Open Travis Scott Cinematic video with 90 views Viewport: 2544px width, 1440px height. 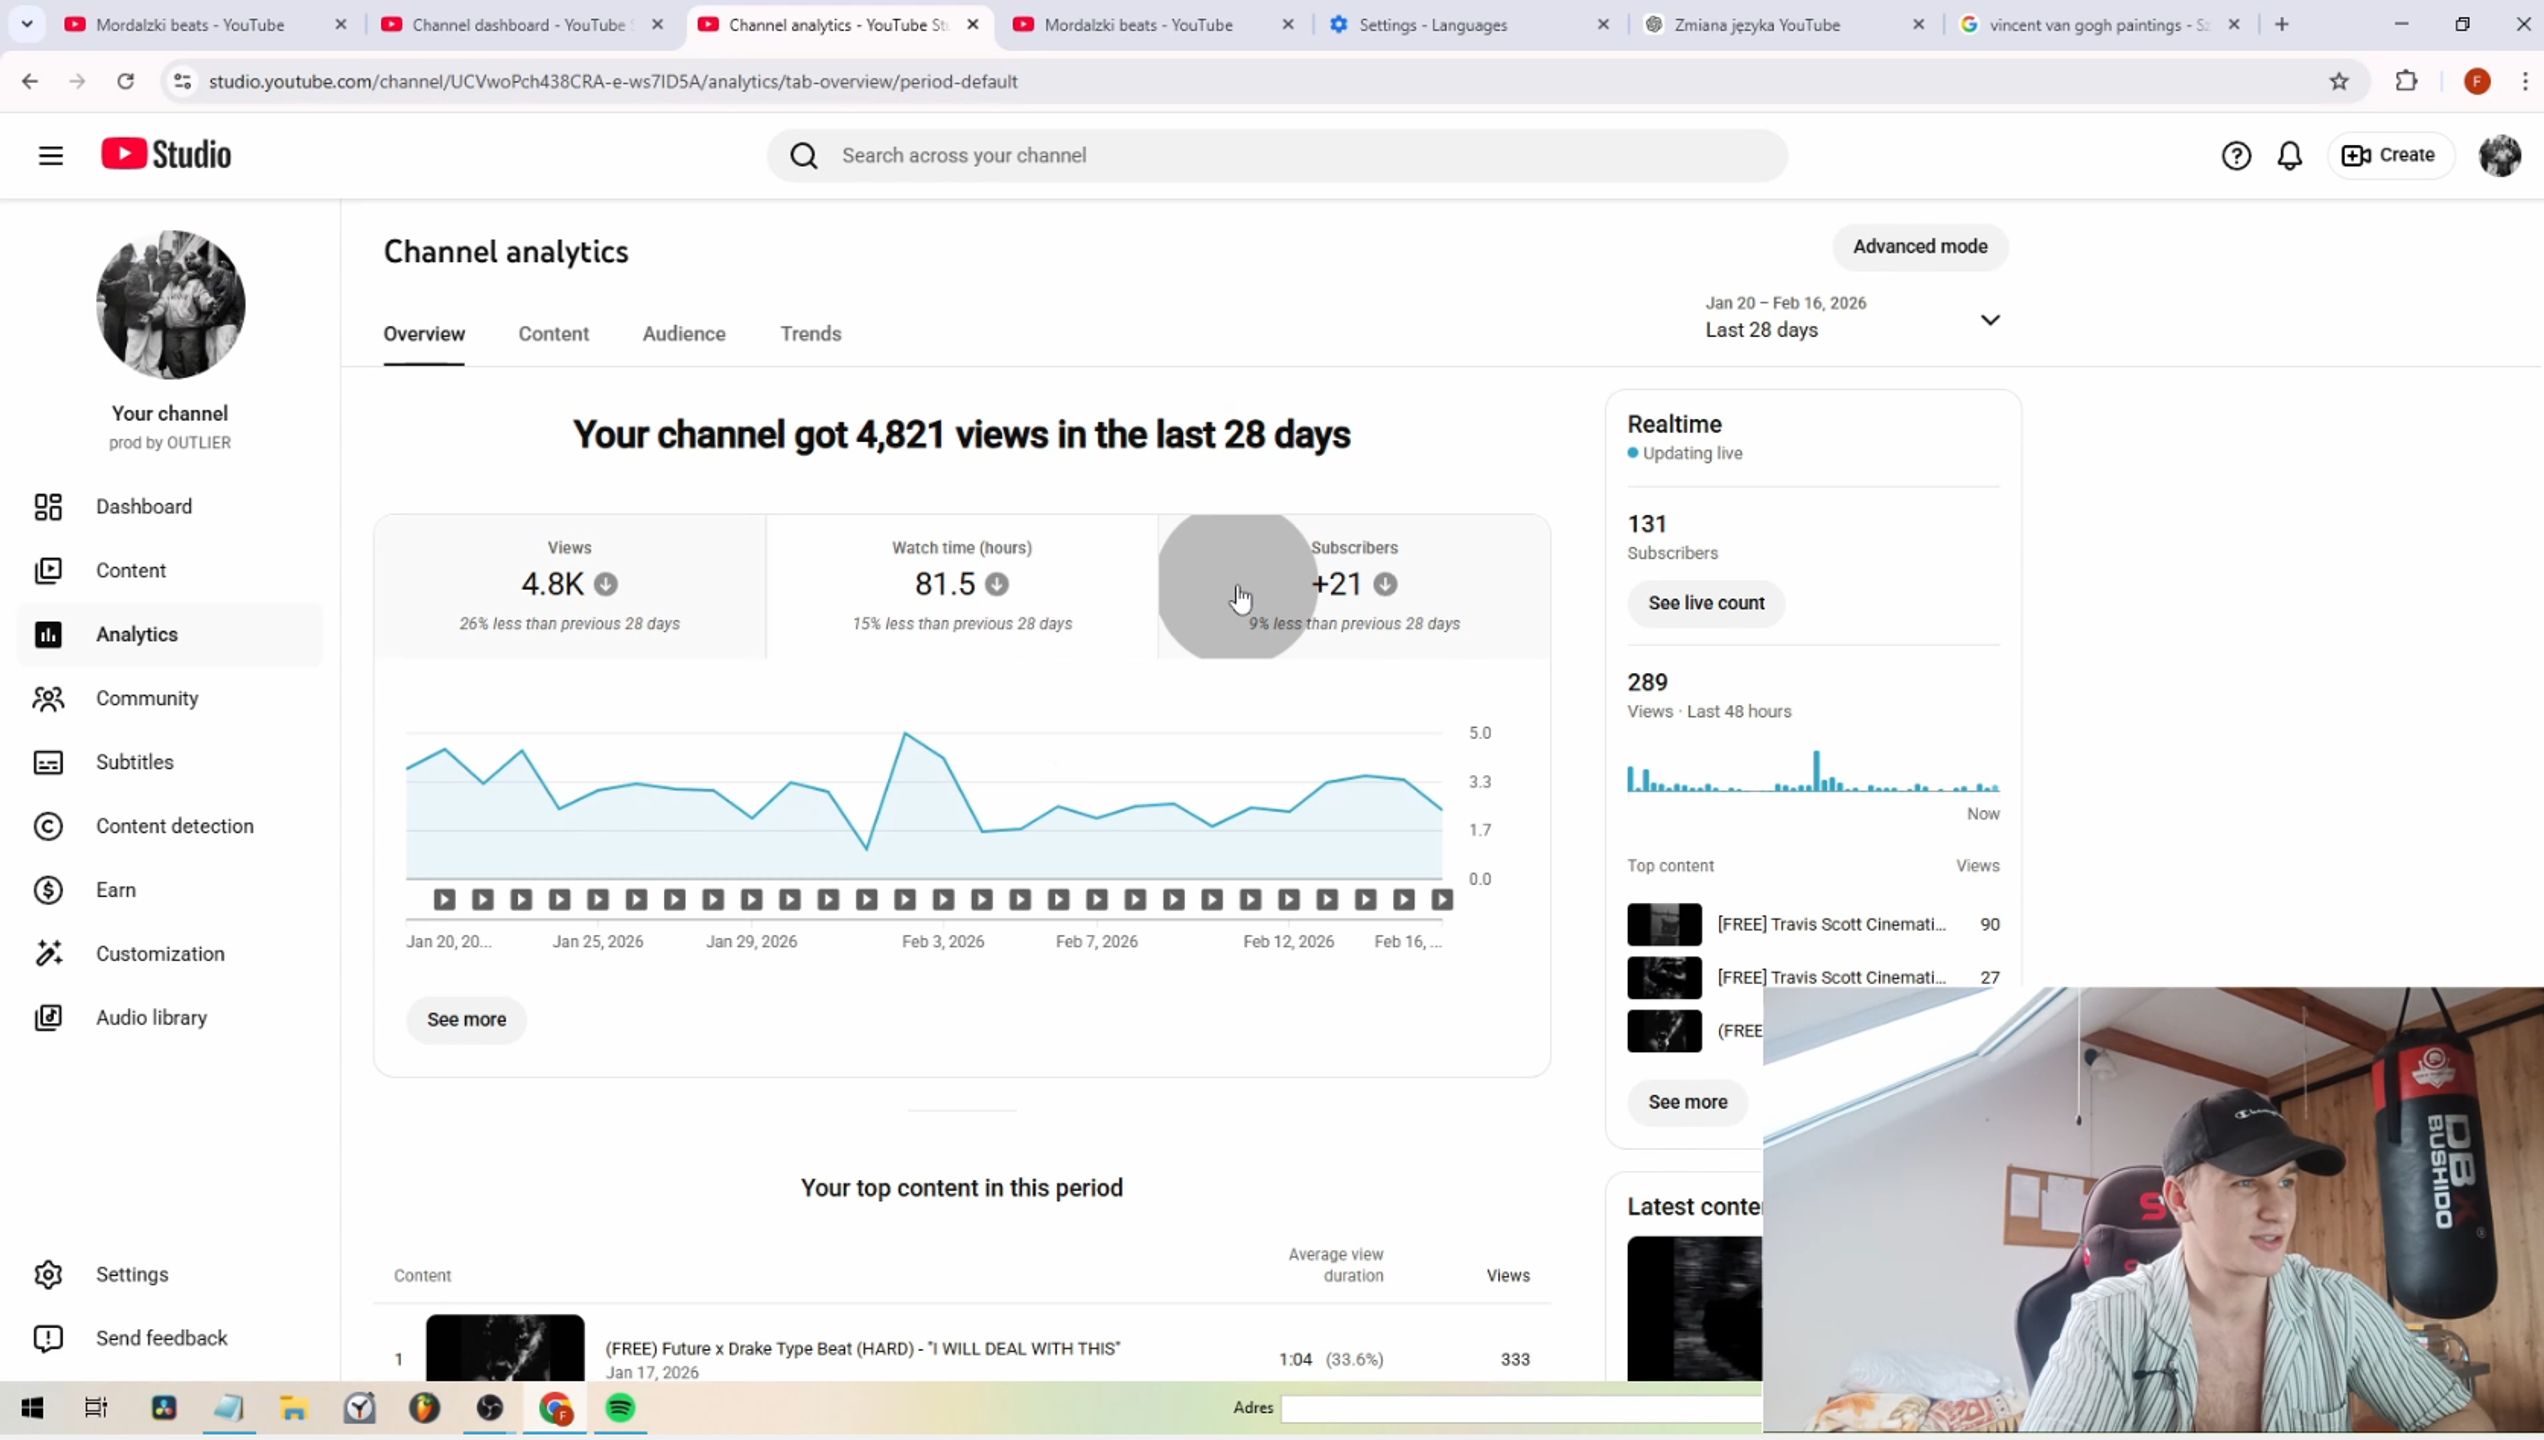pyautogui.click(x=1813, y=924)
